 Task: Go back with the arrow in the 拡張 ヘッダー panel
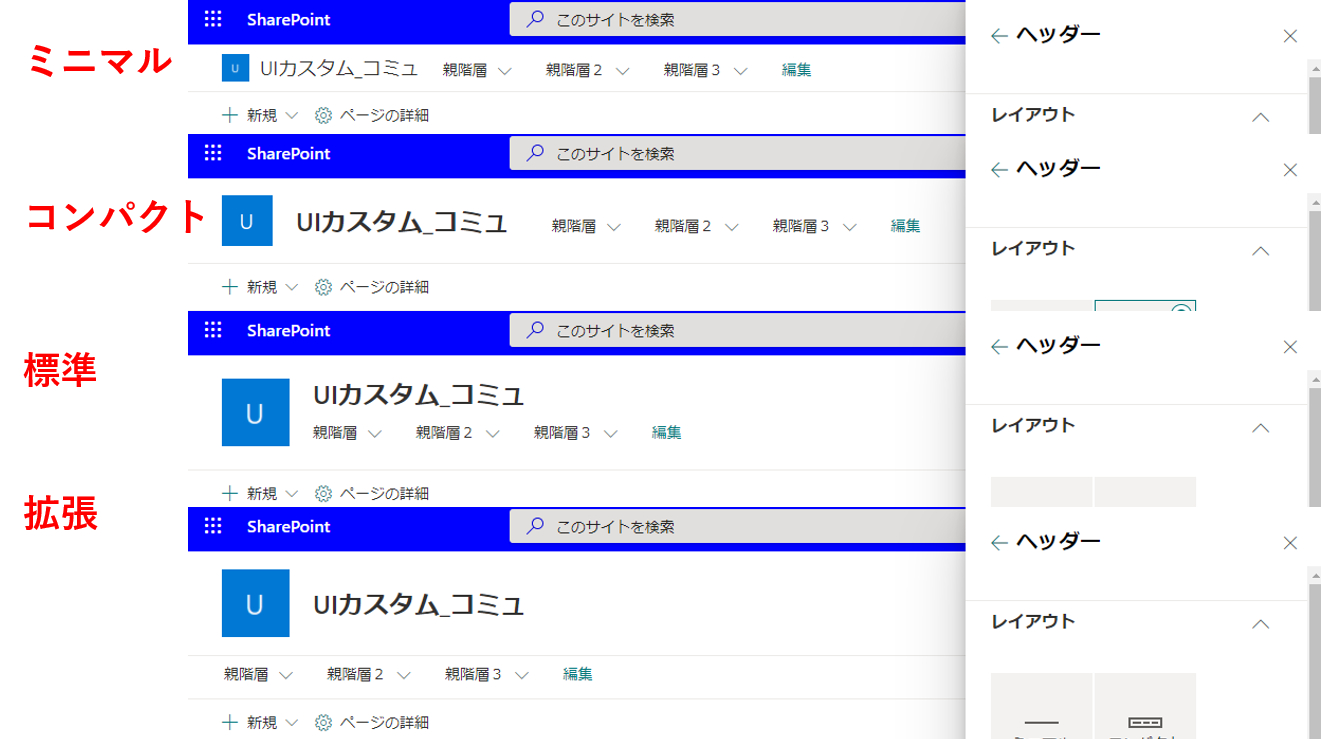[998, 543]
